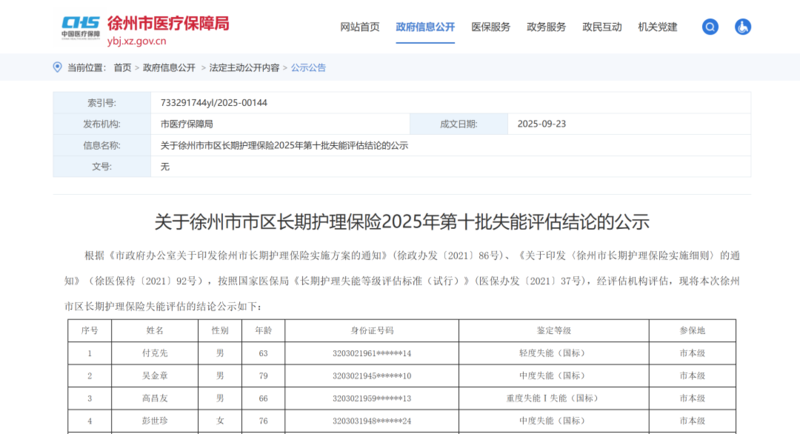This screenshot has height=434, width=800.
Task: Click the article's main headline
Action: pos(402,221)
